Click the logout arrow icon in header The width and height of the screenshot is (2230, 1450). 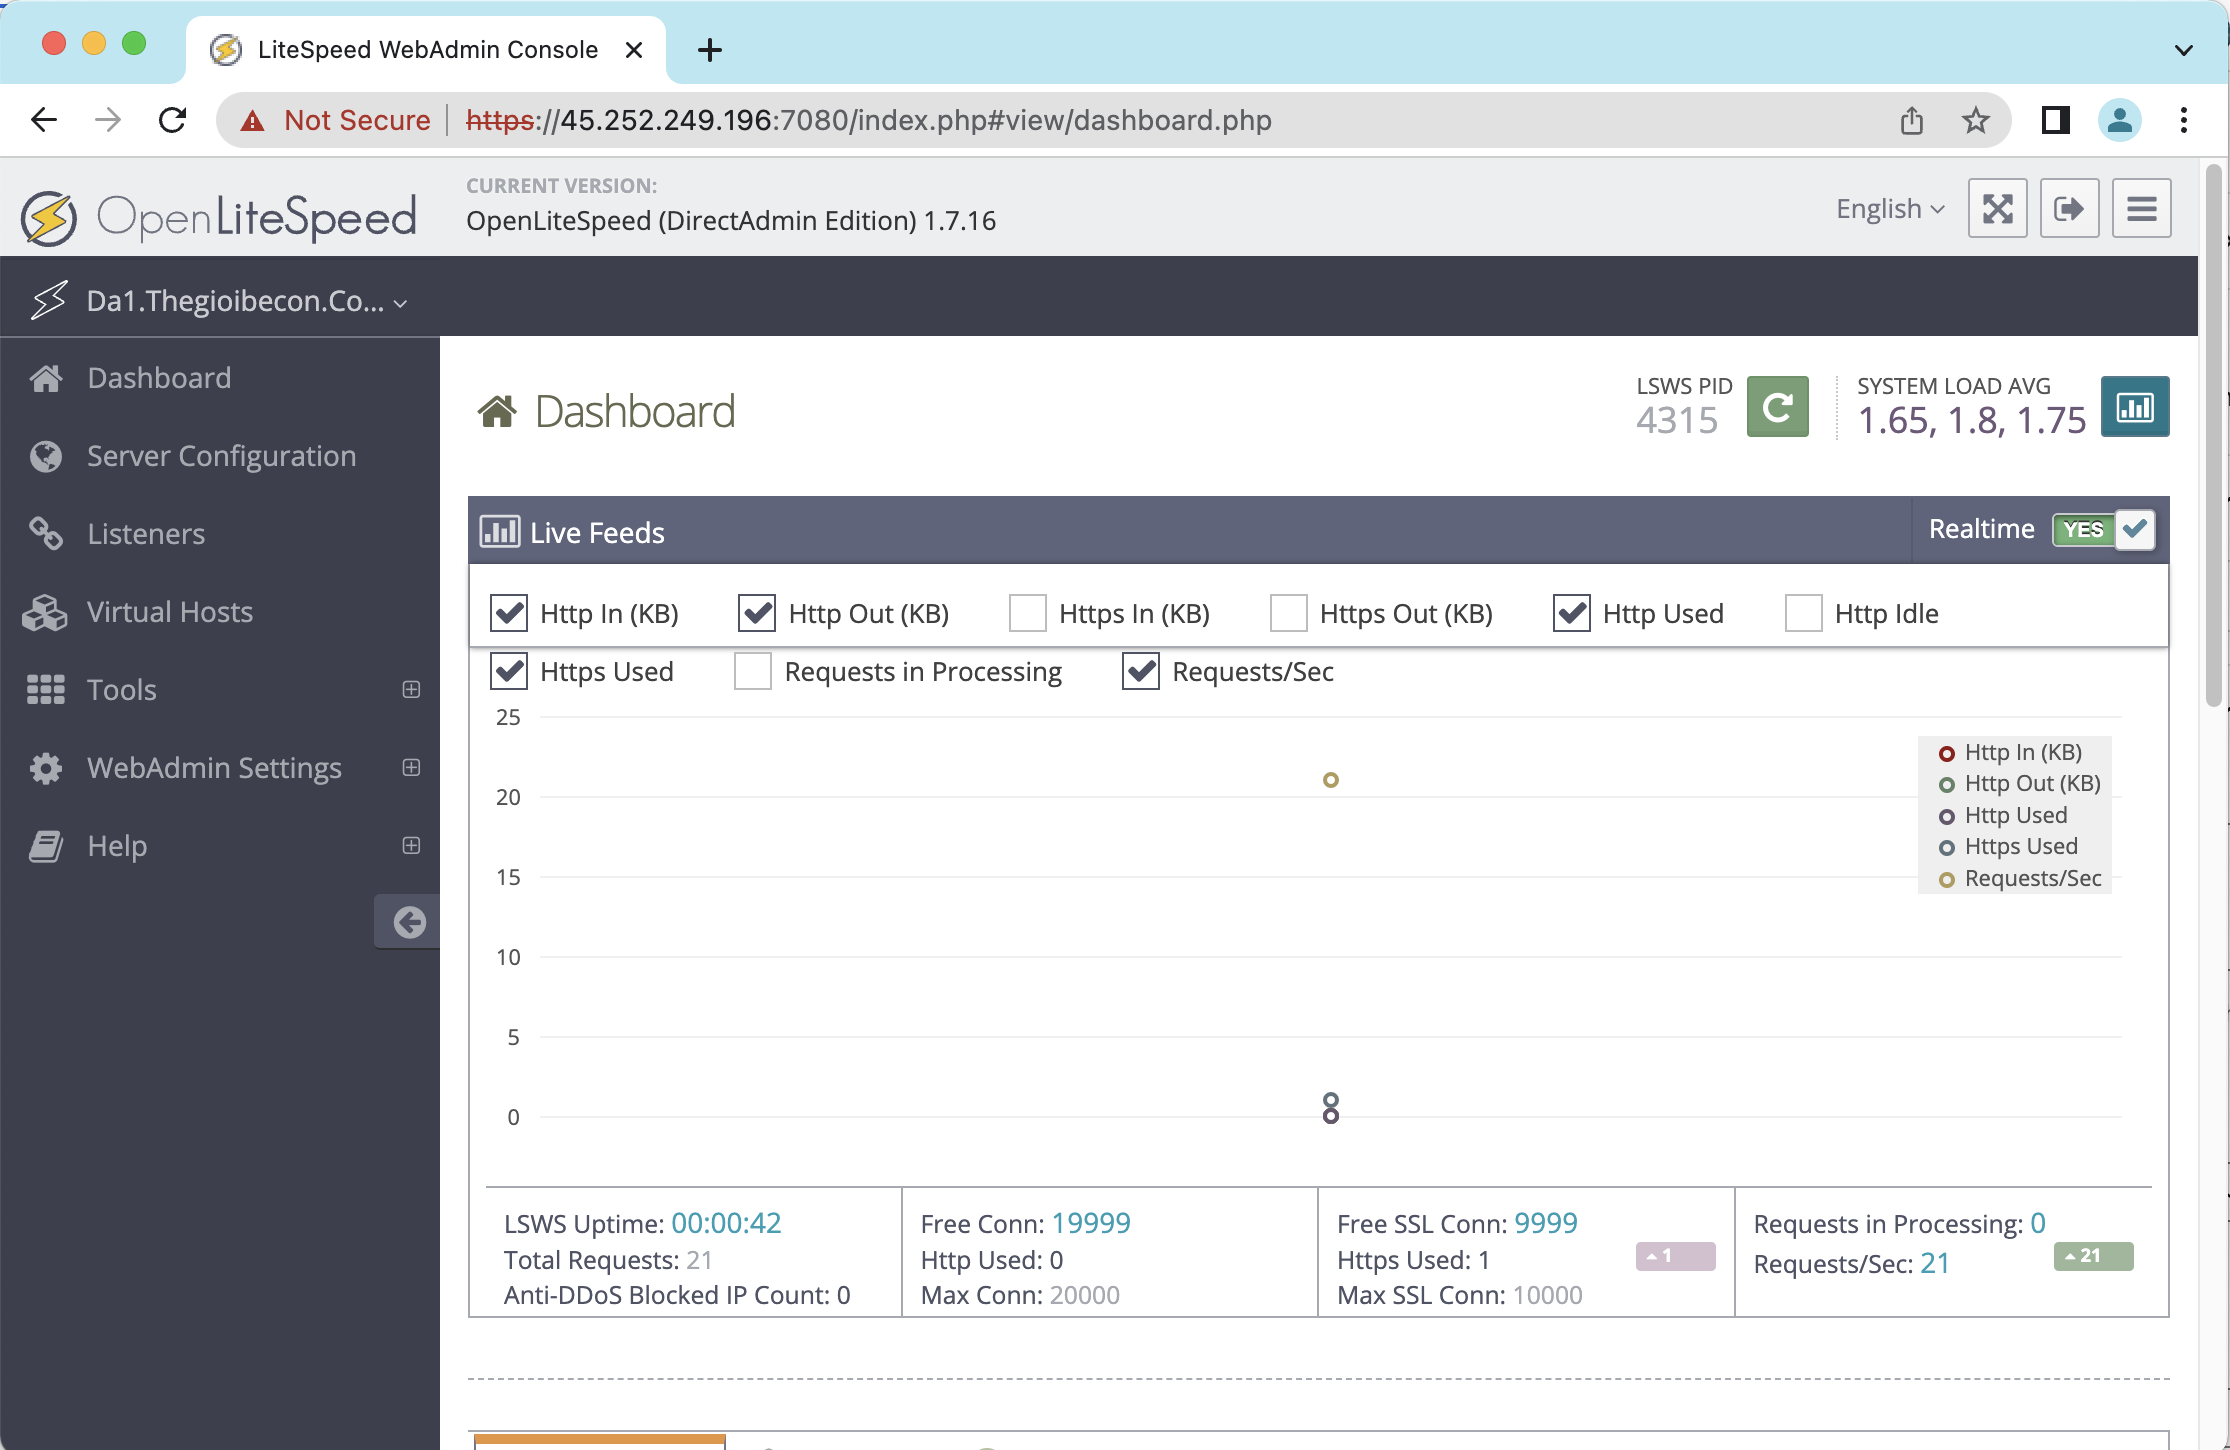(2069, 208)
